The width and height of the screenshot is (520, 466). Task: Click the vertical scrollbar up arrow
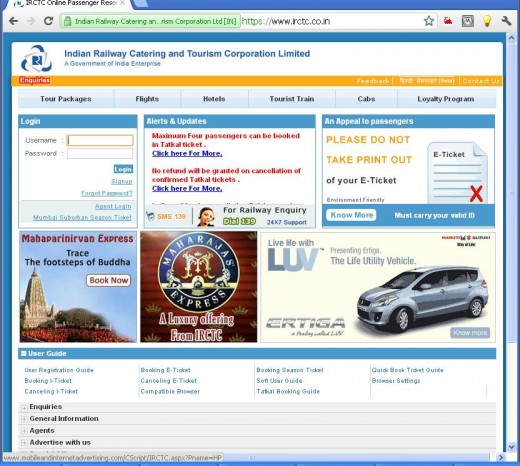(512, 38)
